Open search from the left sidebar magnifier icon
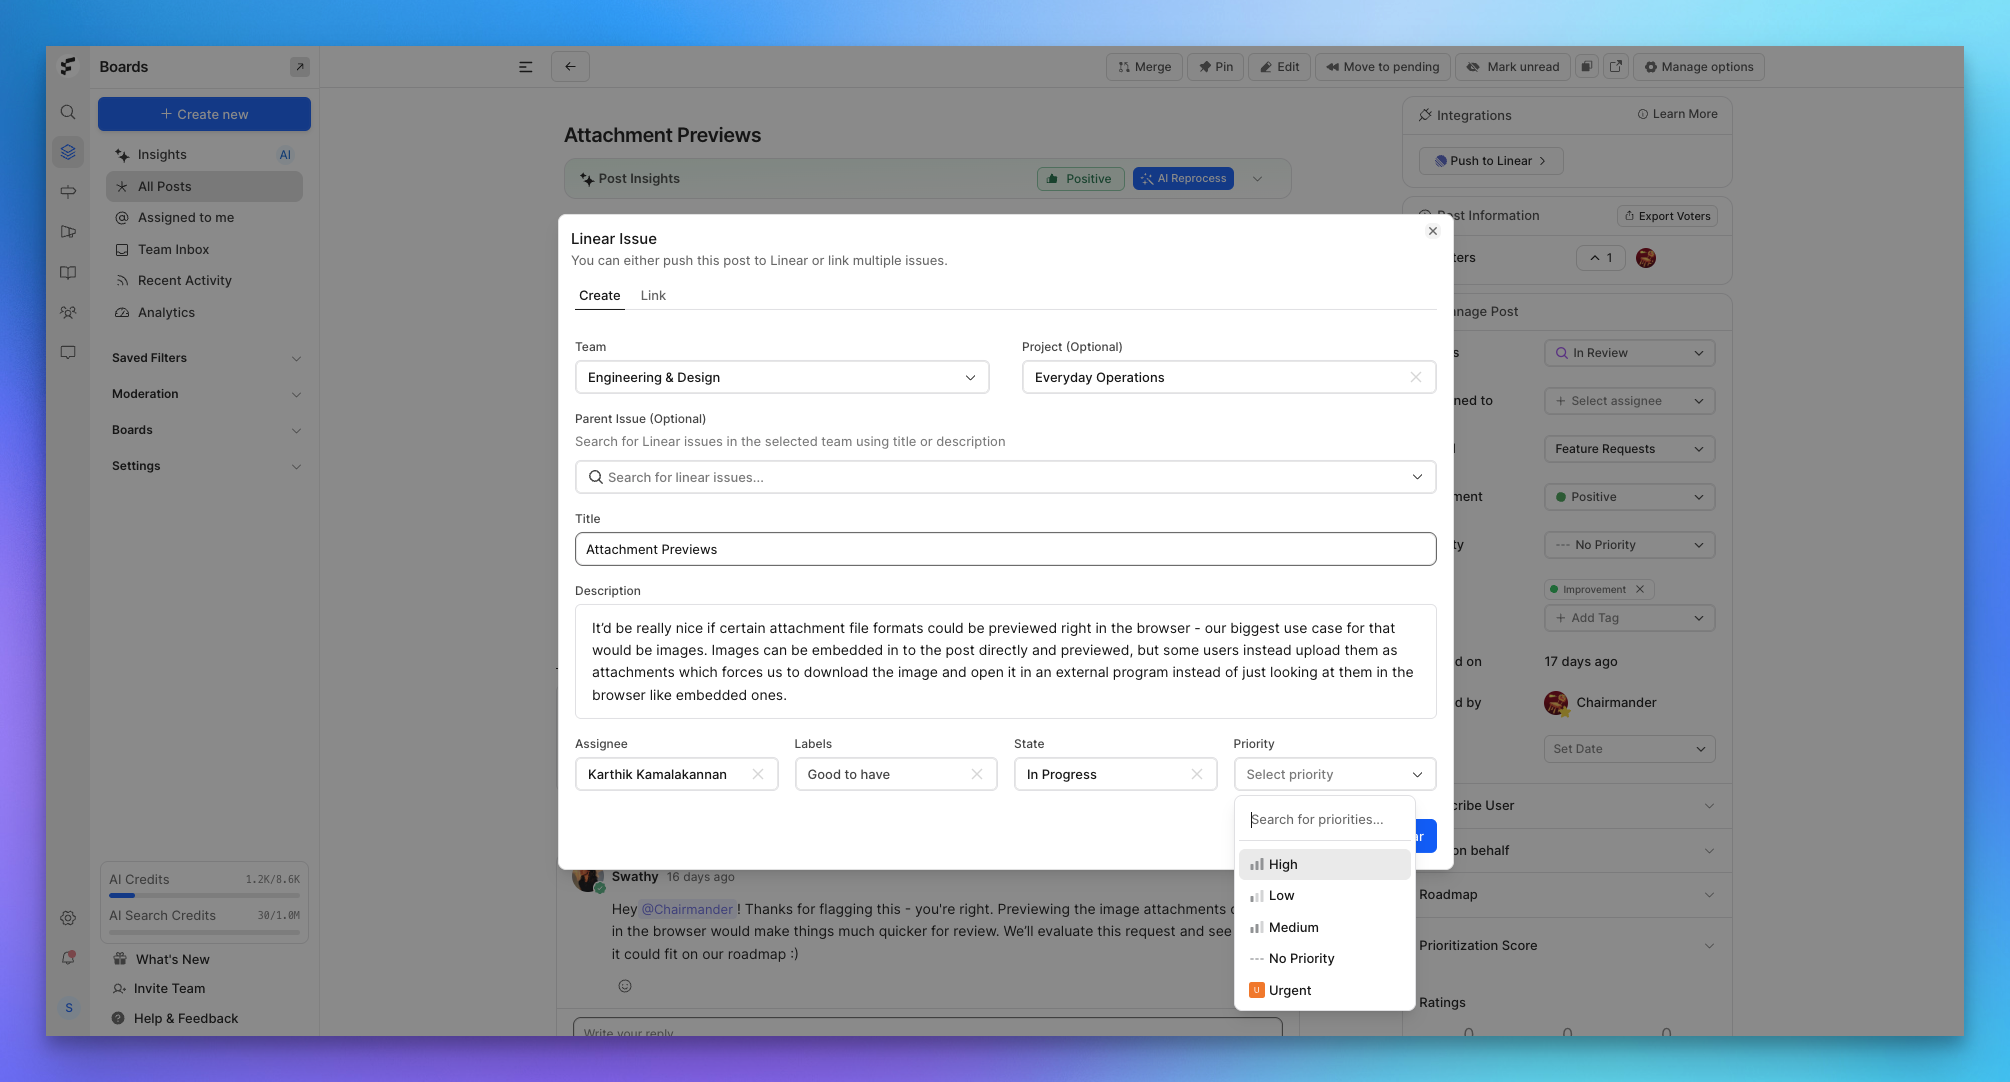The image size is (2010, 1082). pyautogui.click(x=68, y=112)
